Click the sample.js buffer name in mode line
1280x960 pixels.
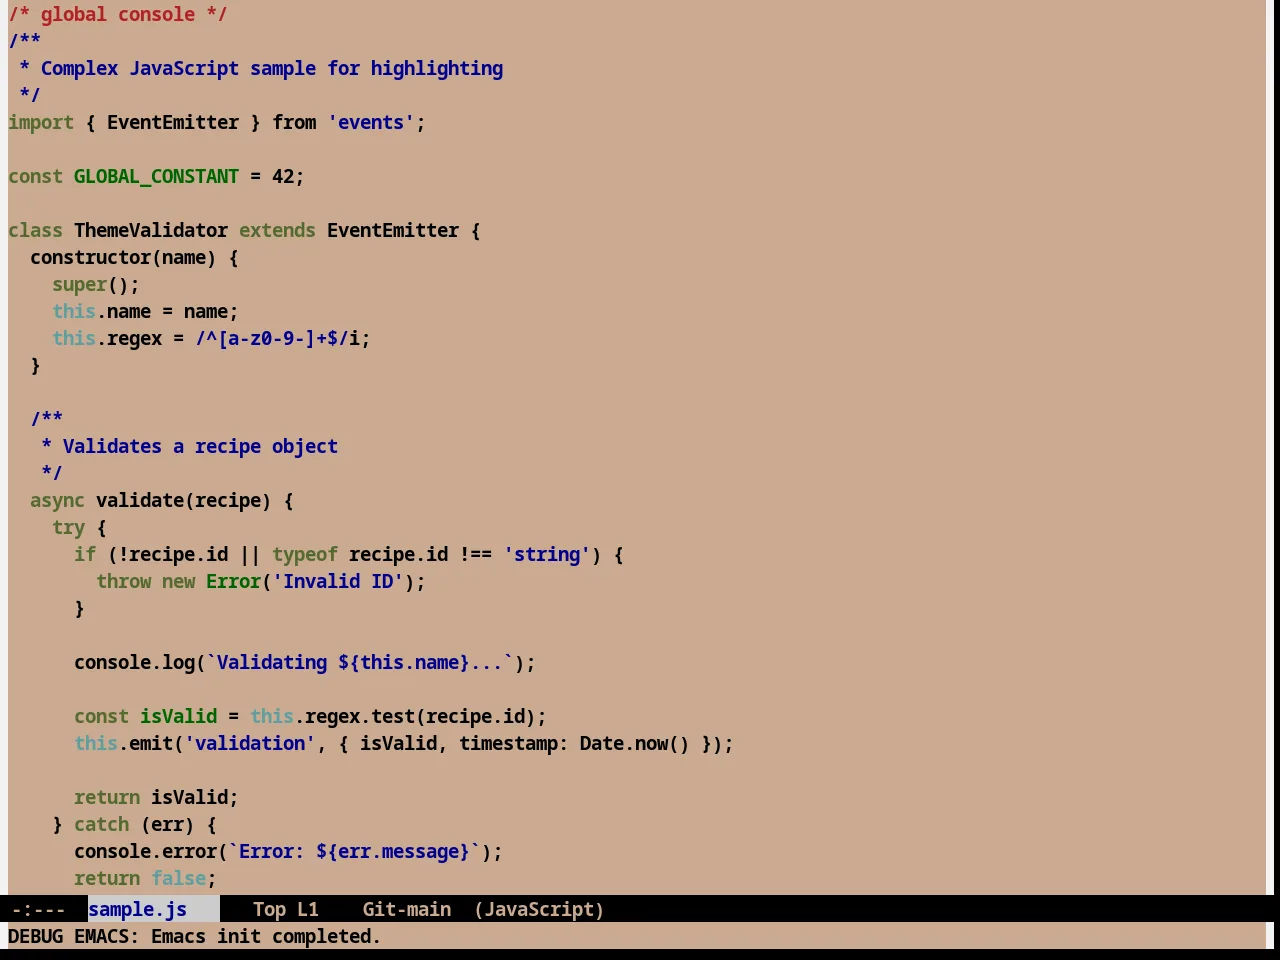[x=137, y=909]
